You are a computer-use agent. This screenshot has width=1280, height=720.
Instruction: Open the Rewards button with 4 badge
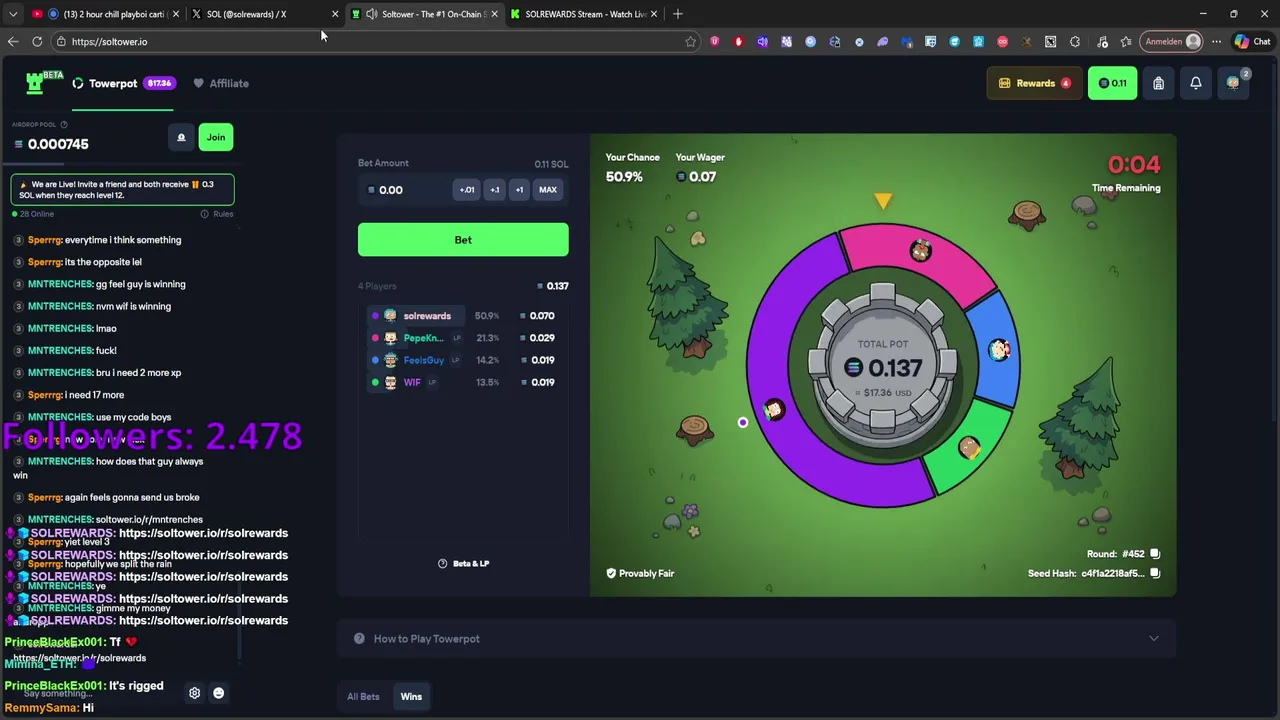click(1035, 83)
